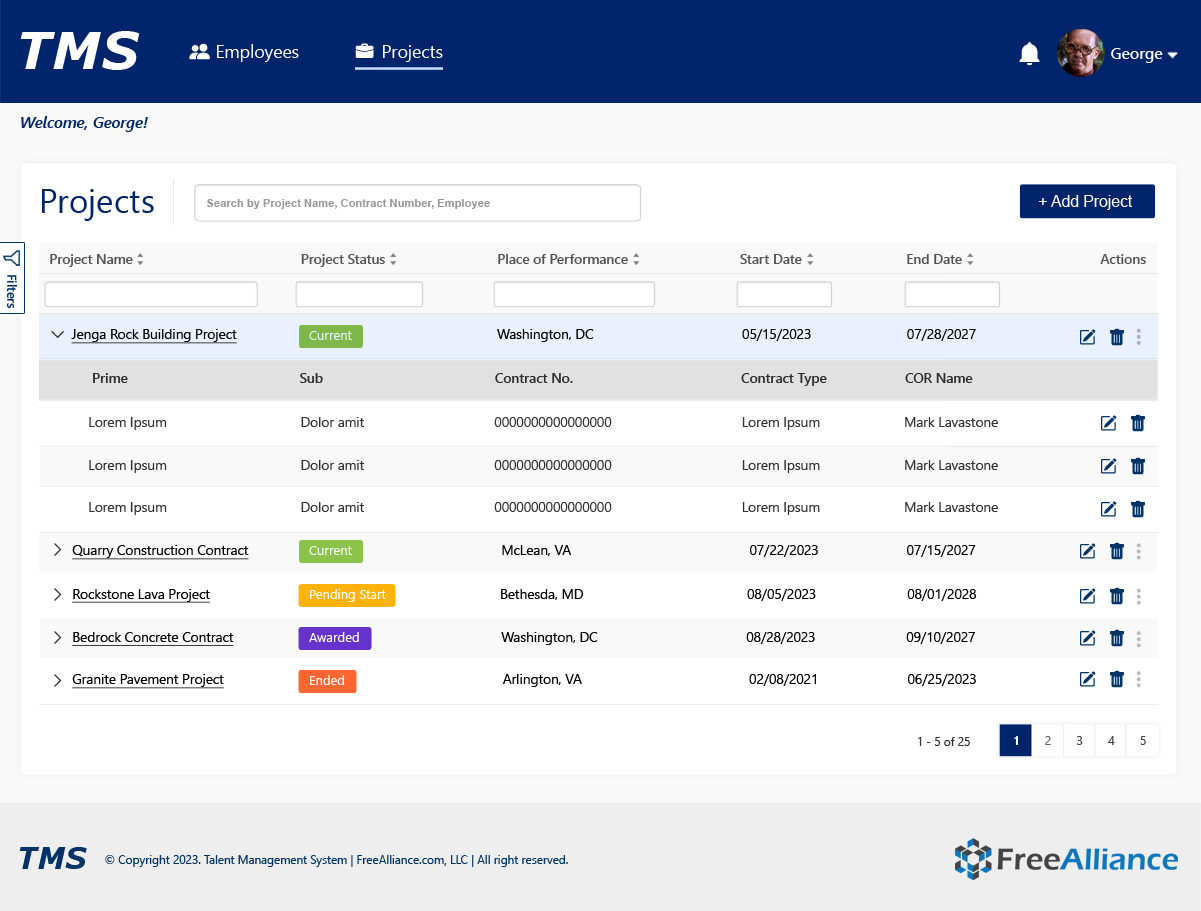The width and height of the screenshot is (1201, 911).
Task: Open more options for Rockstone Lava Project
Action: click(x=1139, y=596)
